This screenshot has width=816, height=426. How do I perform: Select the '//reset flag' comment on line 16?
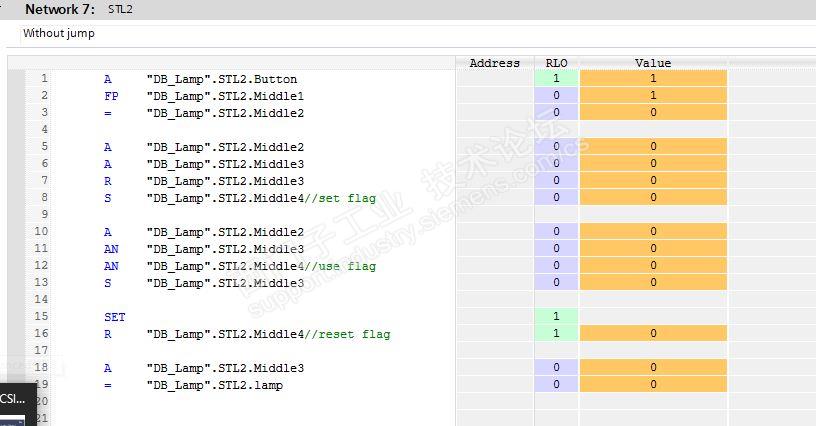point(347,334)
